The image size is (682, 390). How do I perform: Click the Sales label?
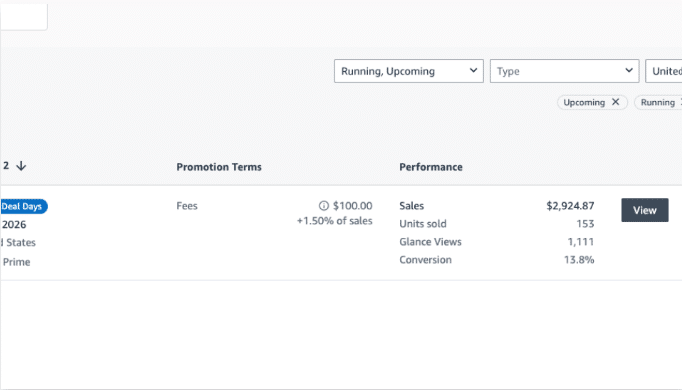tap(411, 206)
